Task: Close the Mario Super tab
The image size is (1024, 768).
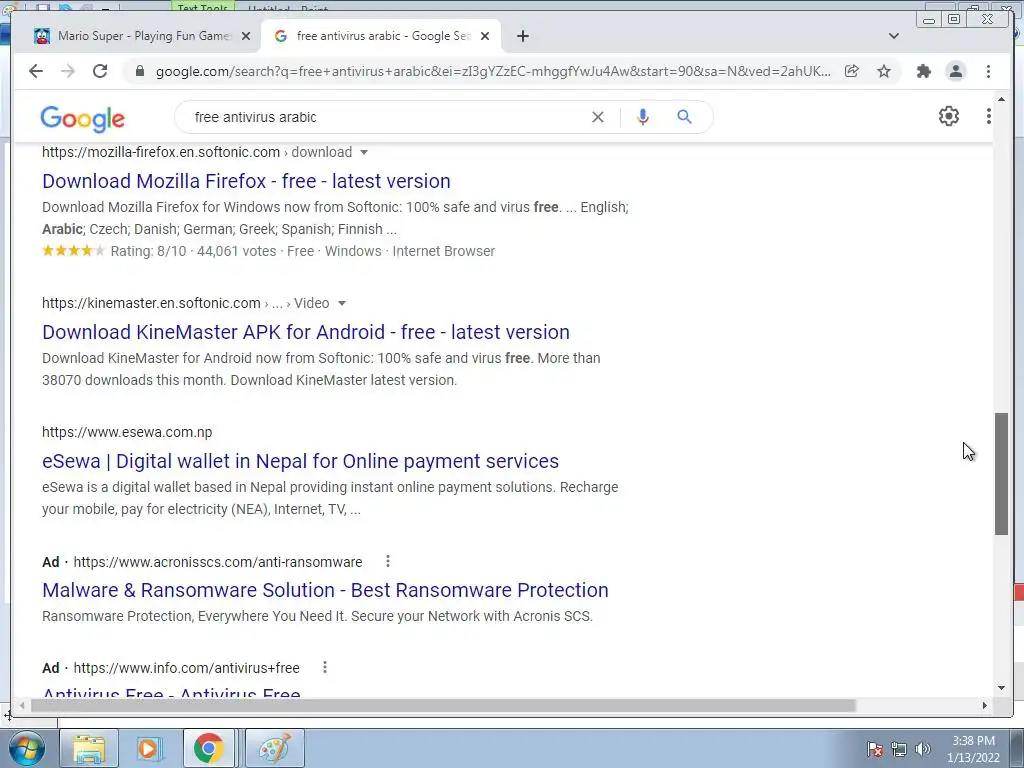Action: (x=246, y=36)
